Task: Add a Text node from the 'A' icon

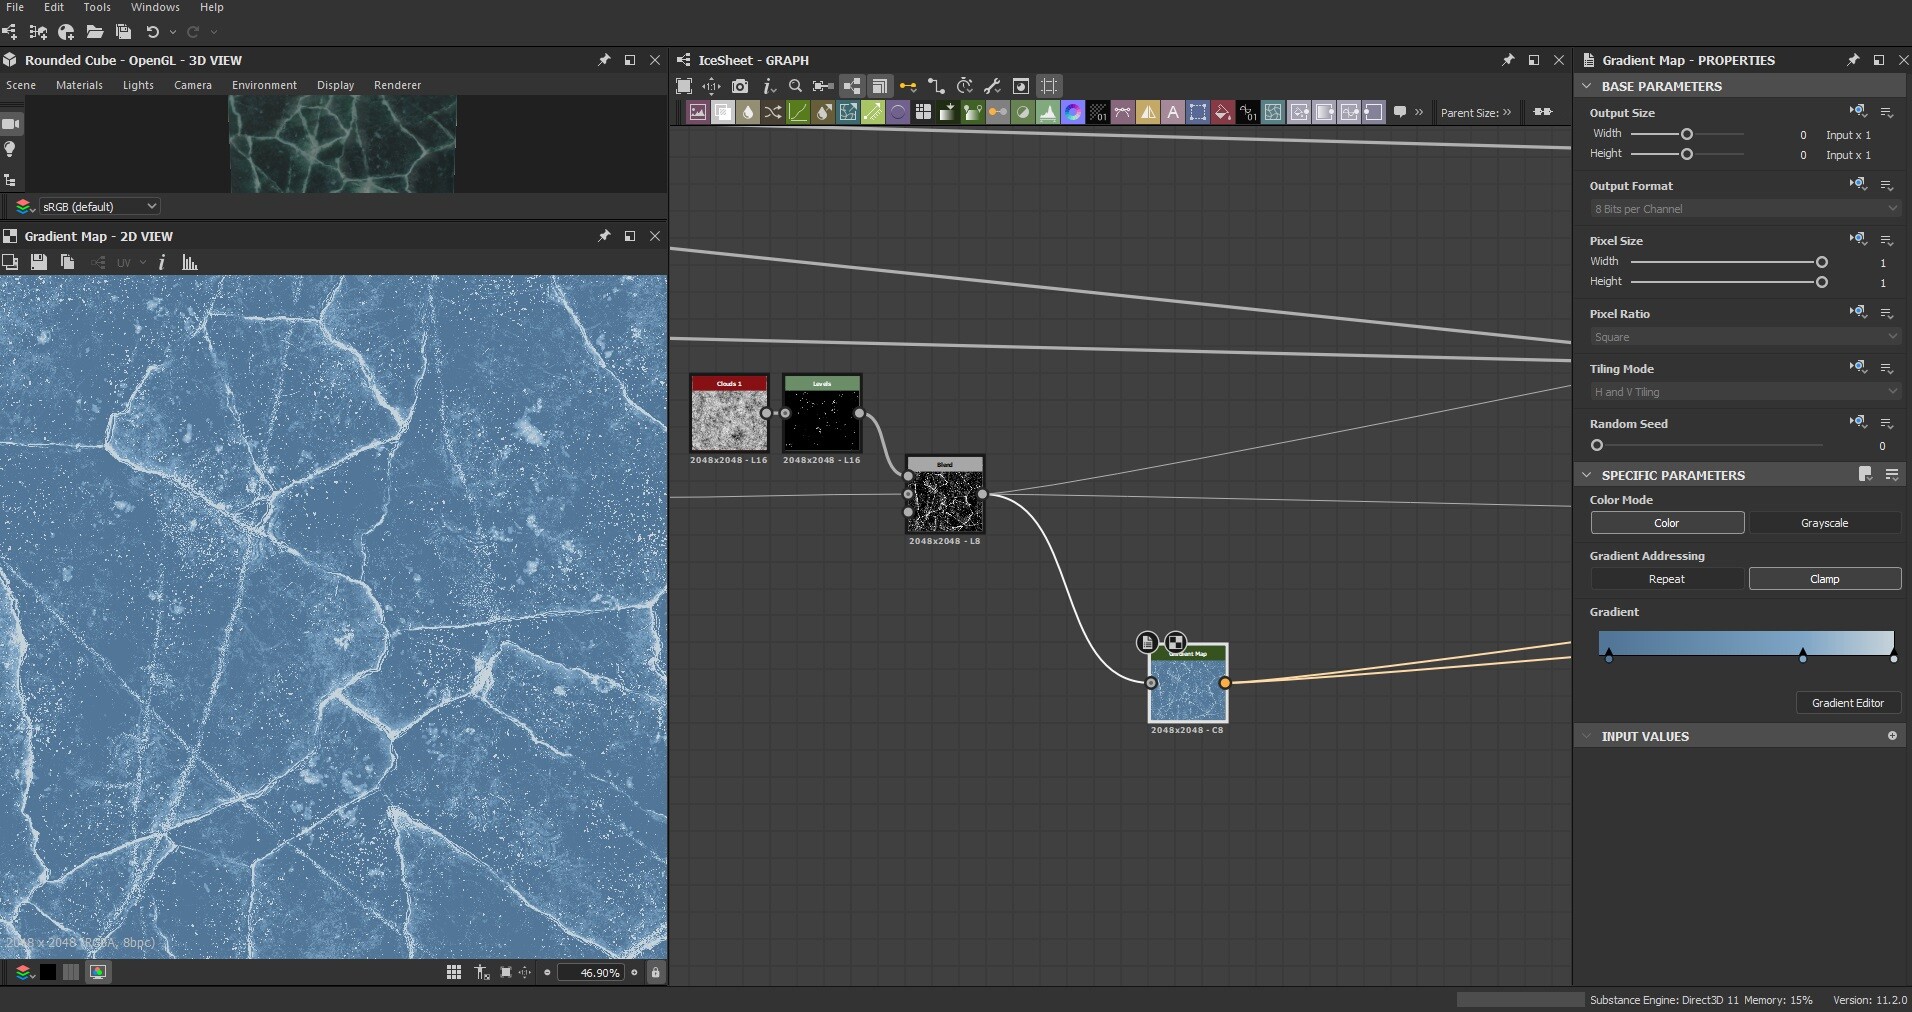Action: [1173, 112]
